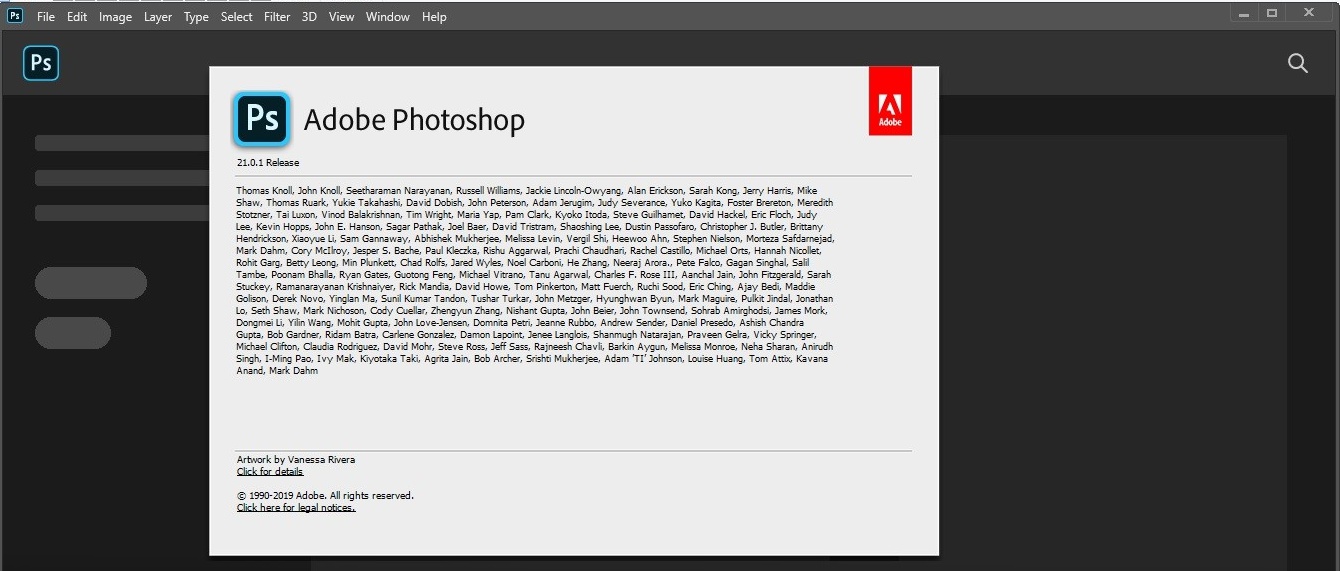Open the Help menu
This screenshot has width=1340, height=571.
(x=434, y=17)
